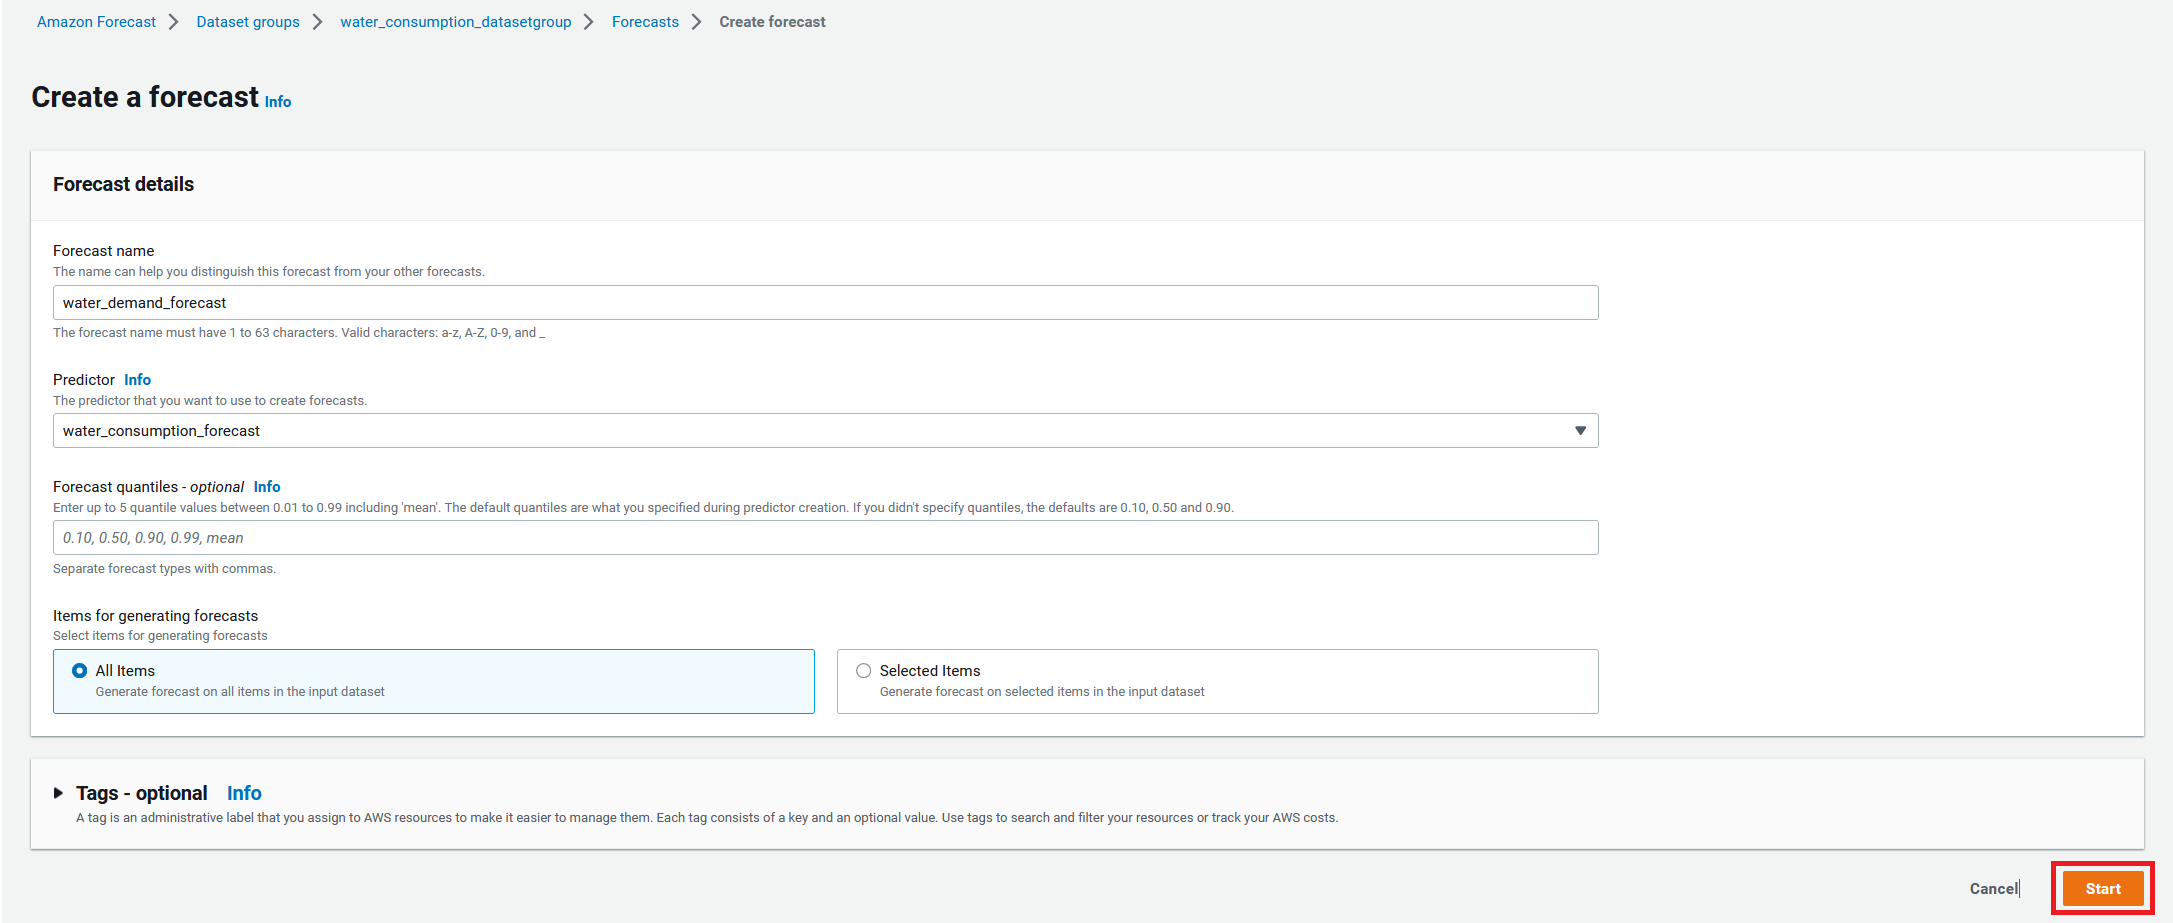
Task: Click chevron icon after Forecasts breadcrumb
Action: coord(697,22)
